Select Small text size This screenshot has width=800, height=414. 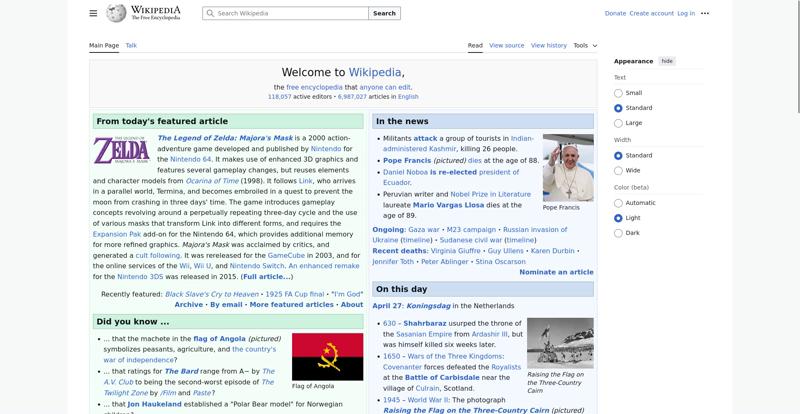tap(618, 93)
